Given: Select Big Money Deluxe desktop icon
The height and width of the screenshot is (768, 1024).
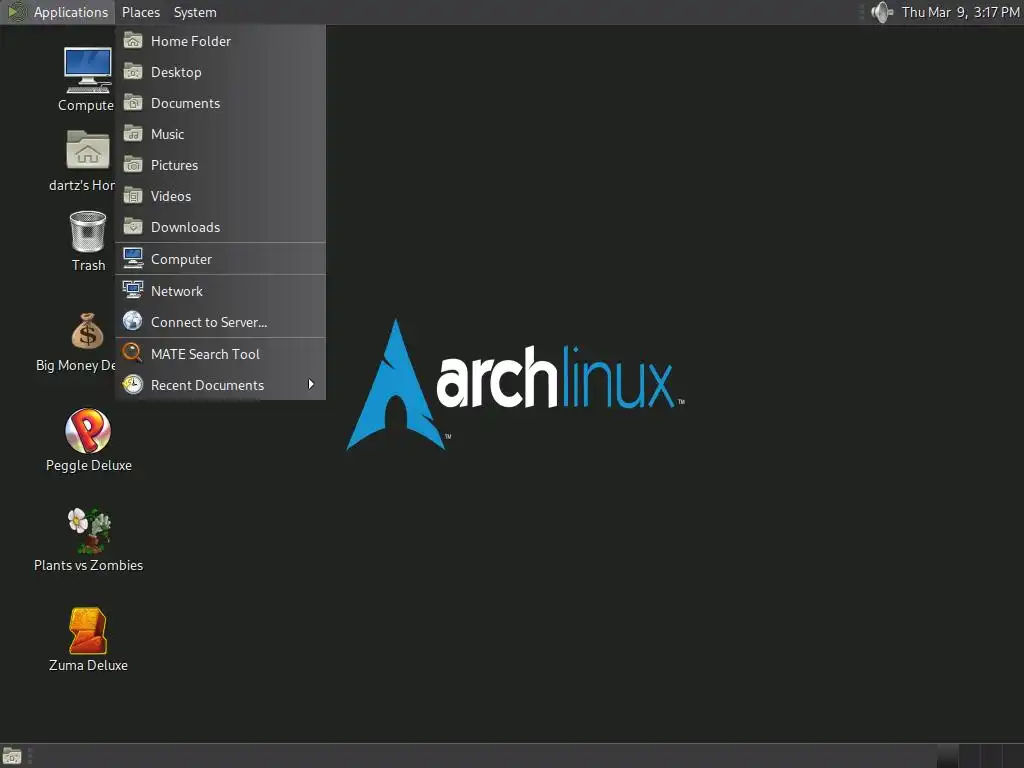Looking at the screenshot, I should pos(87,331).
